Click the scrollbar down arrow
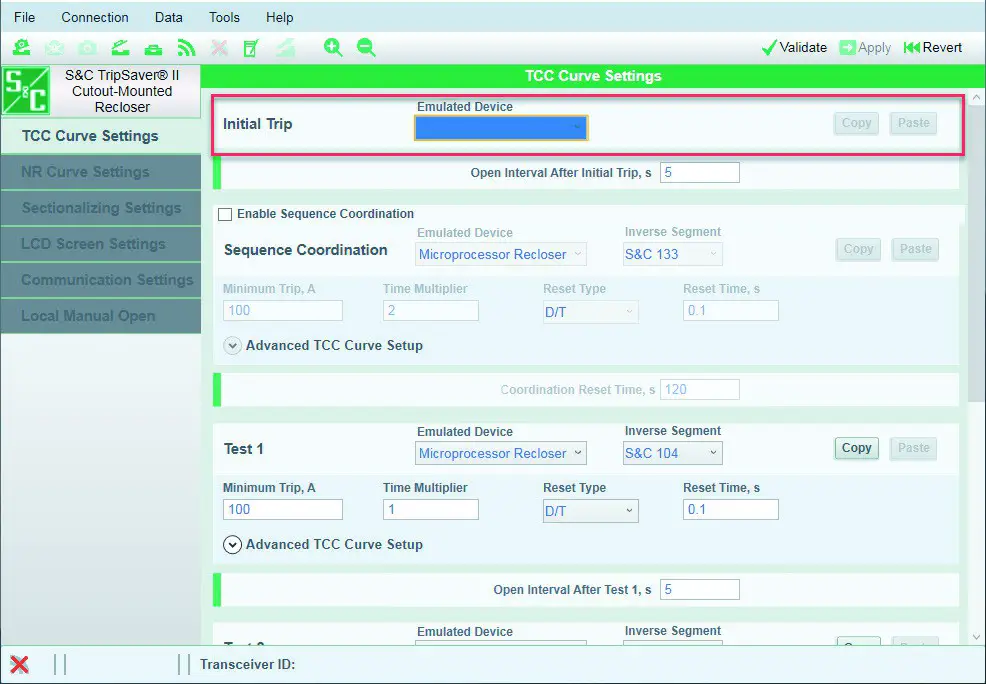986x684 pixels. (x=976, y=637)
